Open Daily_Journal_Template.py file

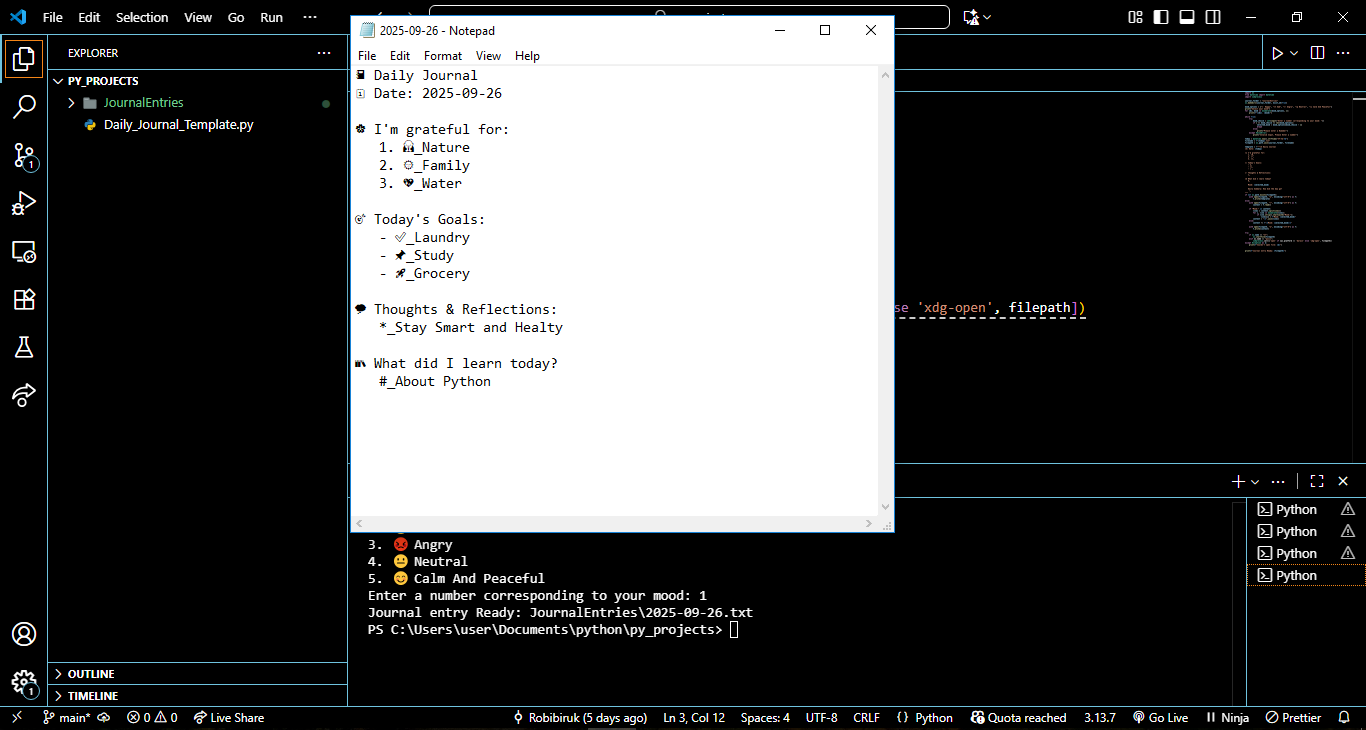tap(179, 125)
